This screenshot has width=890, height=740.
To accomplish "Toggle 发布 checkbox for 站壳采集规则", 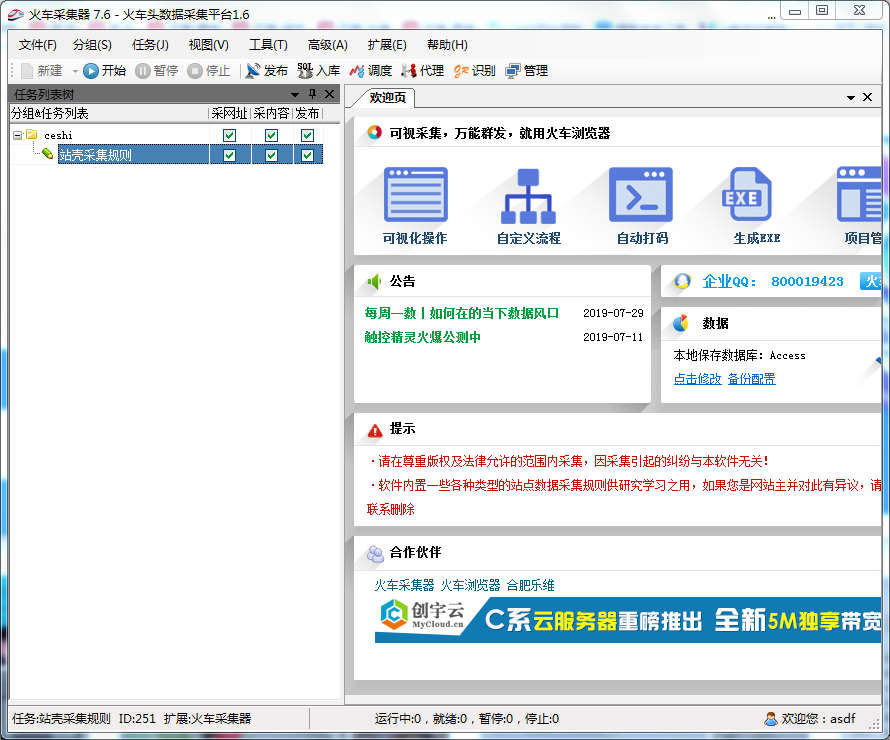I will click(308, 155).
